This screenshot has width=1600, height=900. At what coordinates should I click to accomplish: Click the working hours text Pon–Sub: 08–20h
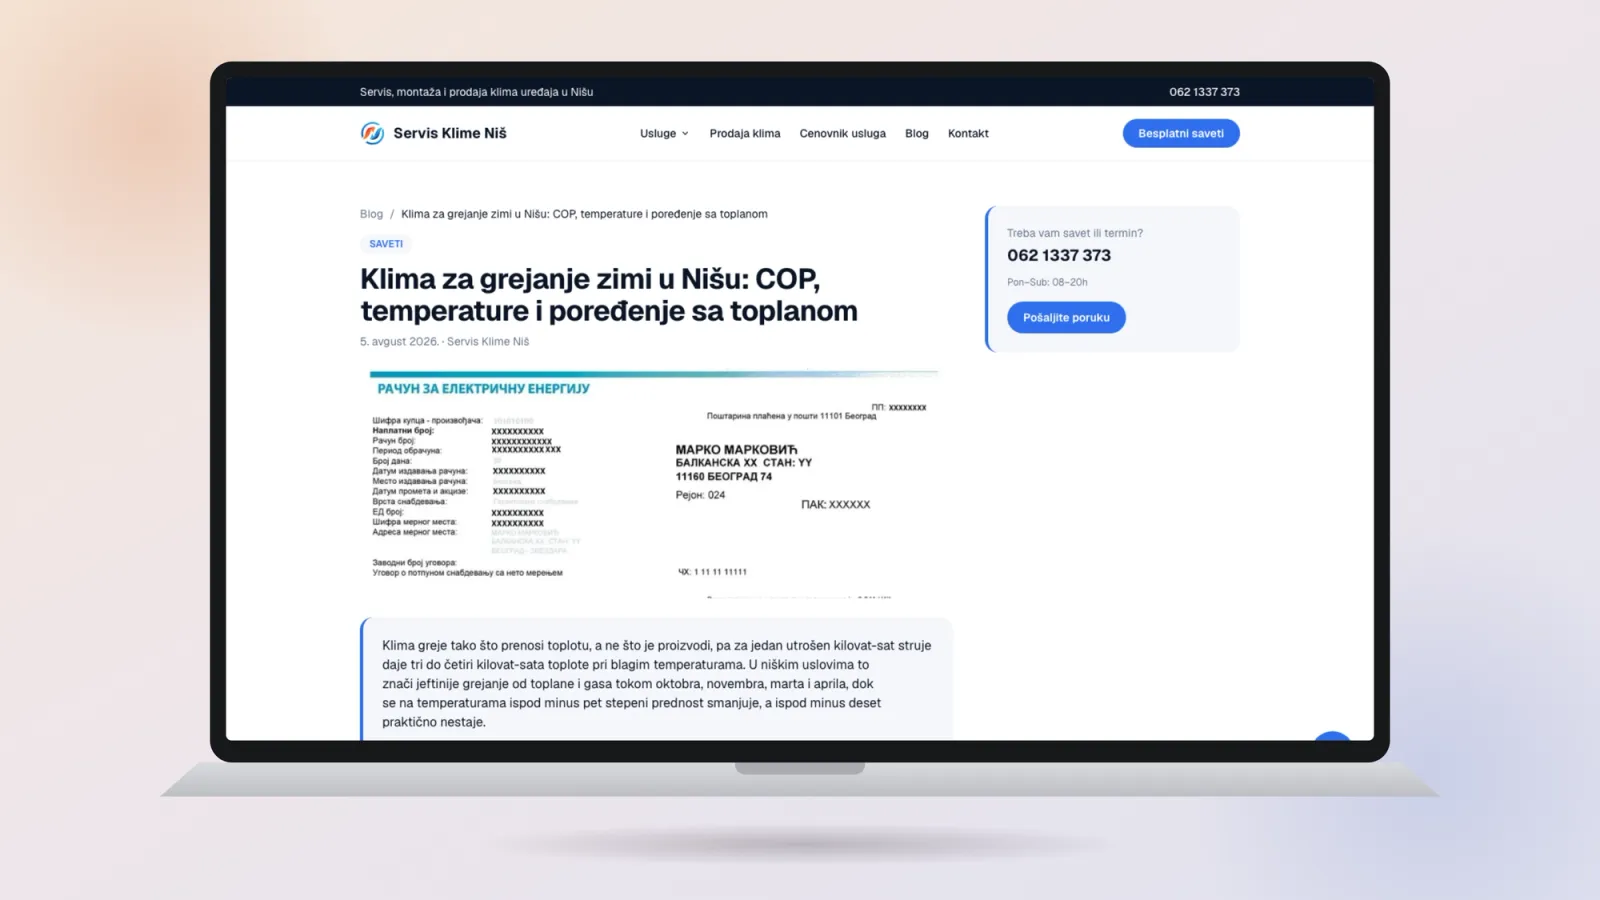[1047, 282]
